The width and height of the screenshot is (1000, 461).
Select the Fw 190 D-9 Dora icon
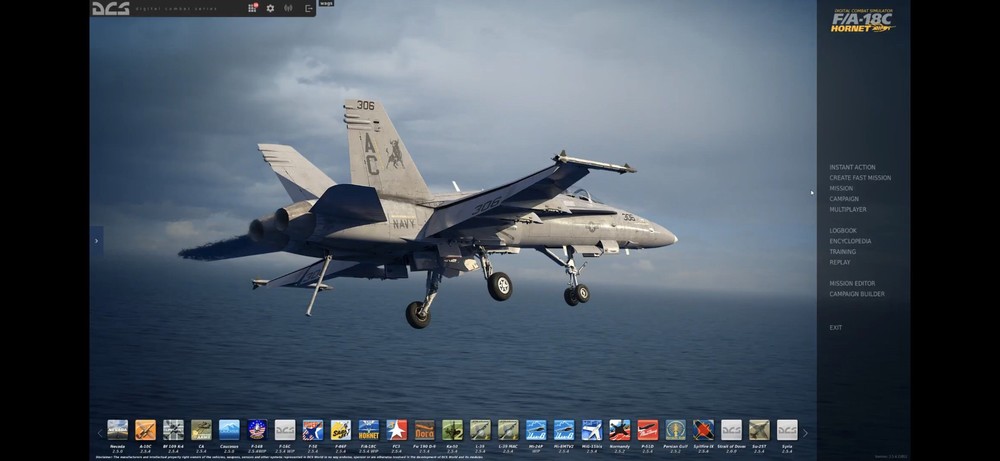(425, 430)
